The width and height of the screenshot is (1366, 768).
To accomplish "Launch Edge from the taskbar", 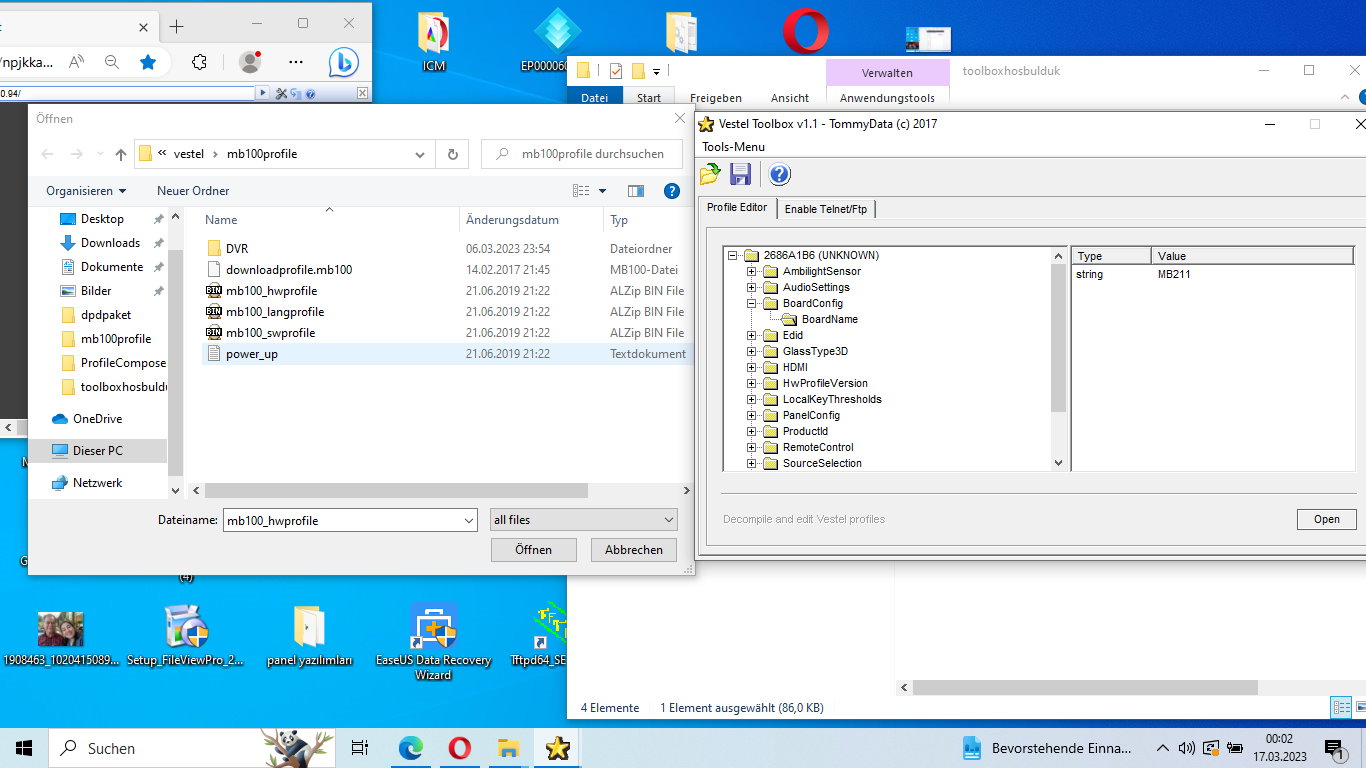I will [x=411, y=748].
